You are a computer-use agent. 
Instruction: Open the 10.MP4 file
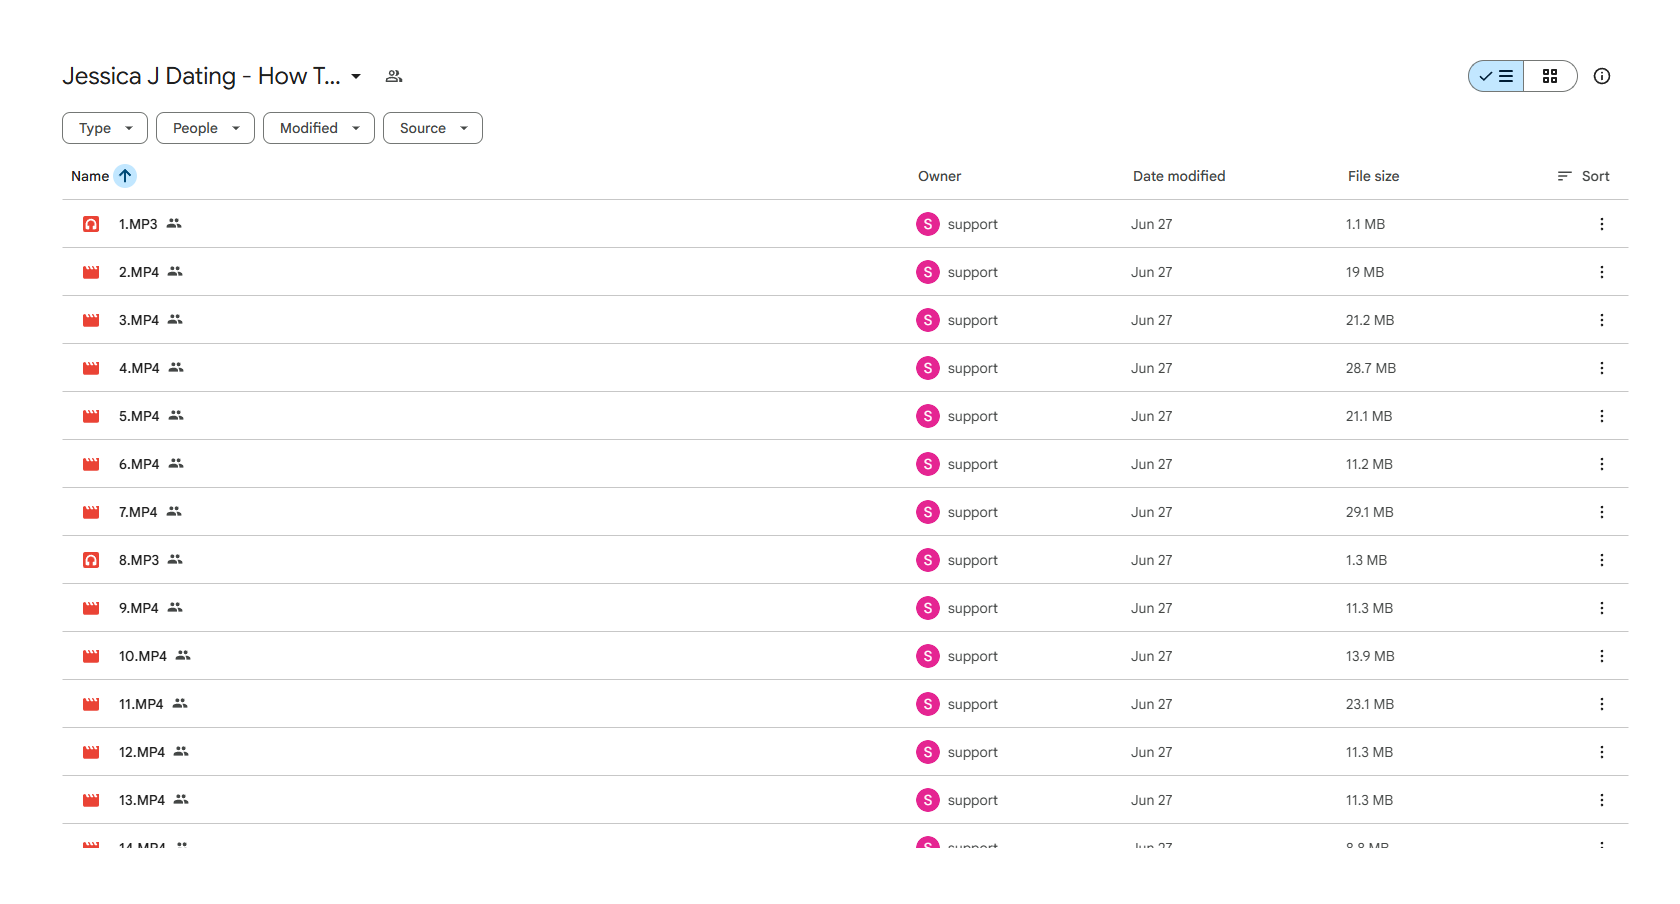[143, 656]
